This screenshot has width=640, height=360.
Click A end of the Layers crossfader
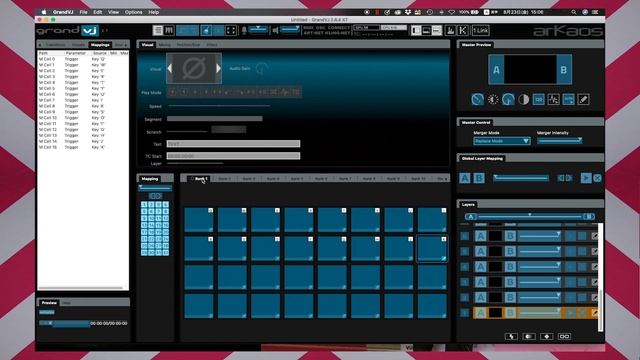471,217
